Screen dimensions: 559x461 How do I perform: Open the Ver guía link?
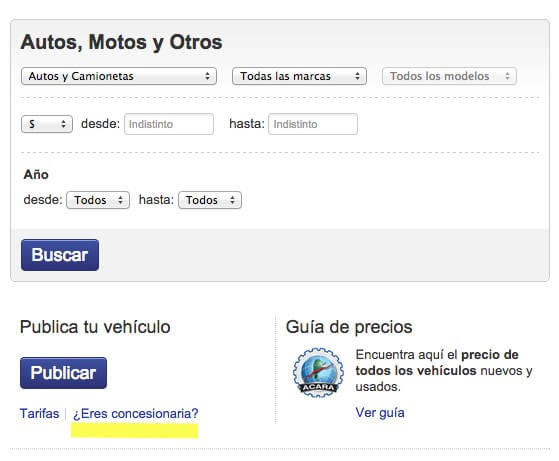[x=380, y=413]
